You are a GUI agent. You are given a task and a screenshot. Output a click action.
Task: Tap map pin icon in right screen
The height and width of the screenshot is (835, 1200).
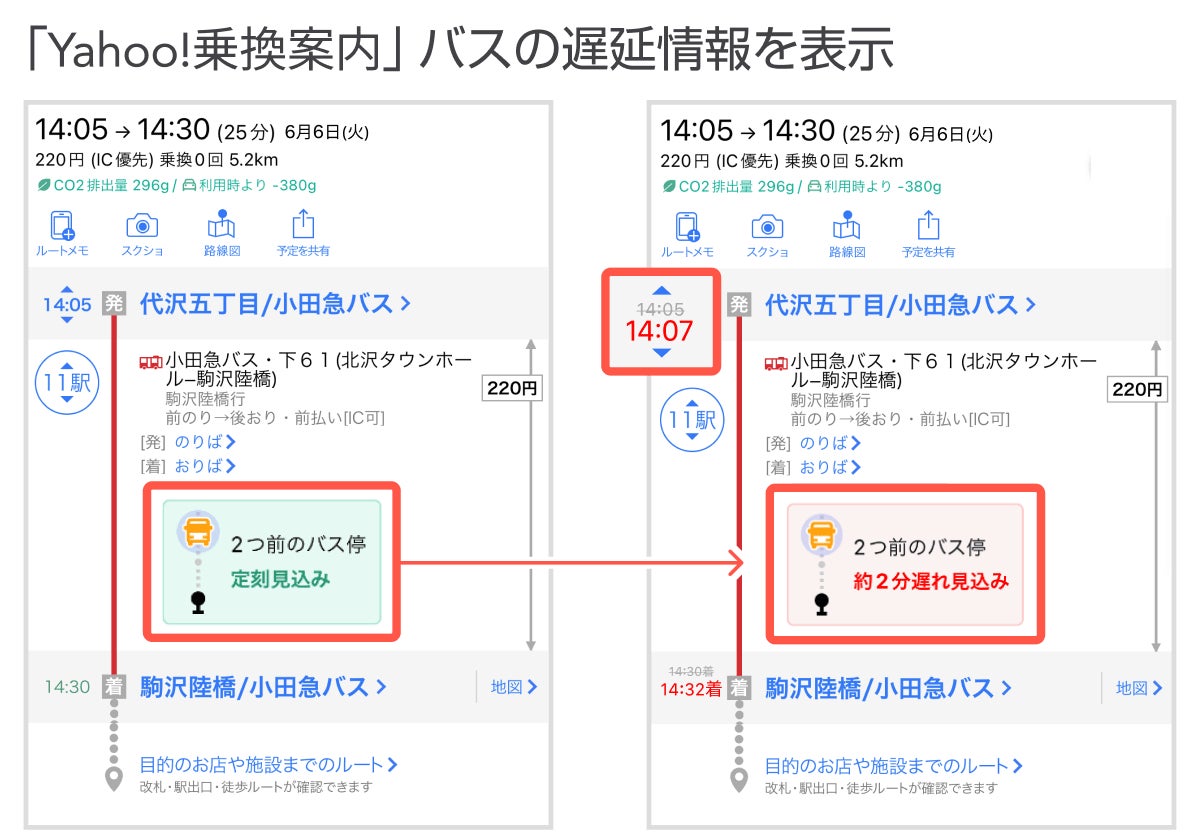coord(739,781)
